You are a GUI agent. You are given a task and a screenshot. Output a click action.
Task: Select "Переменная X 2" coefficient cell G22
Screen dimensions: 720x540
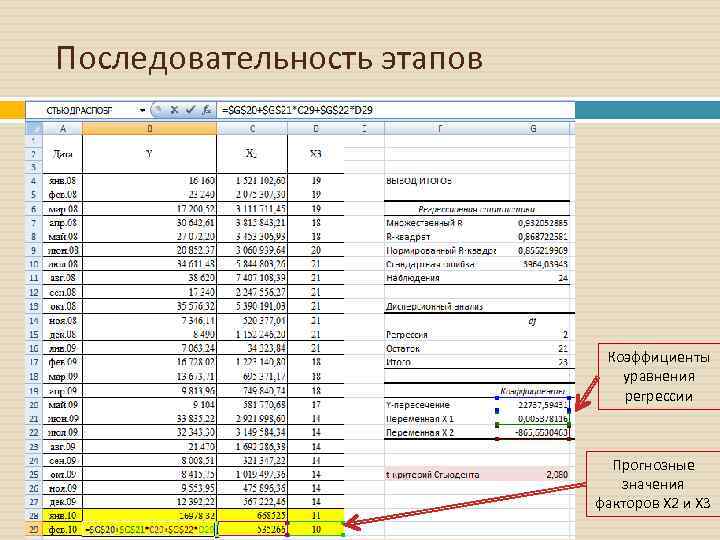[x=533, y=433]
